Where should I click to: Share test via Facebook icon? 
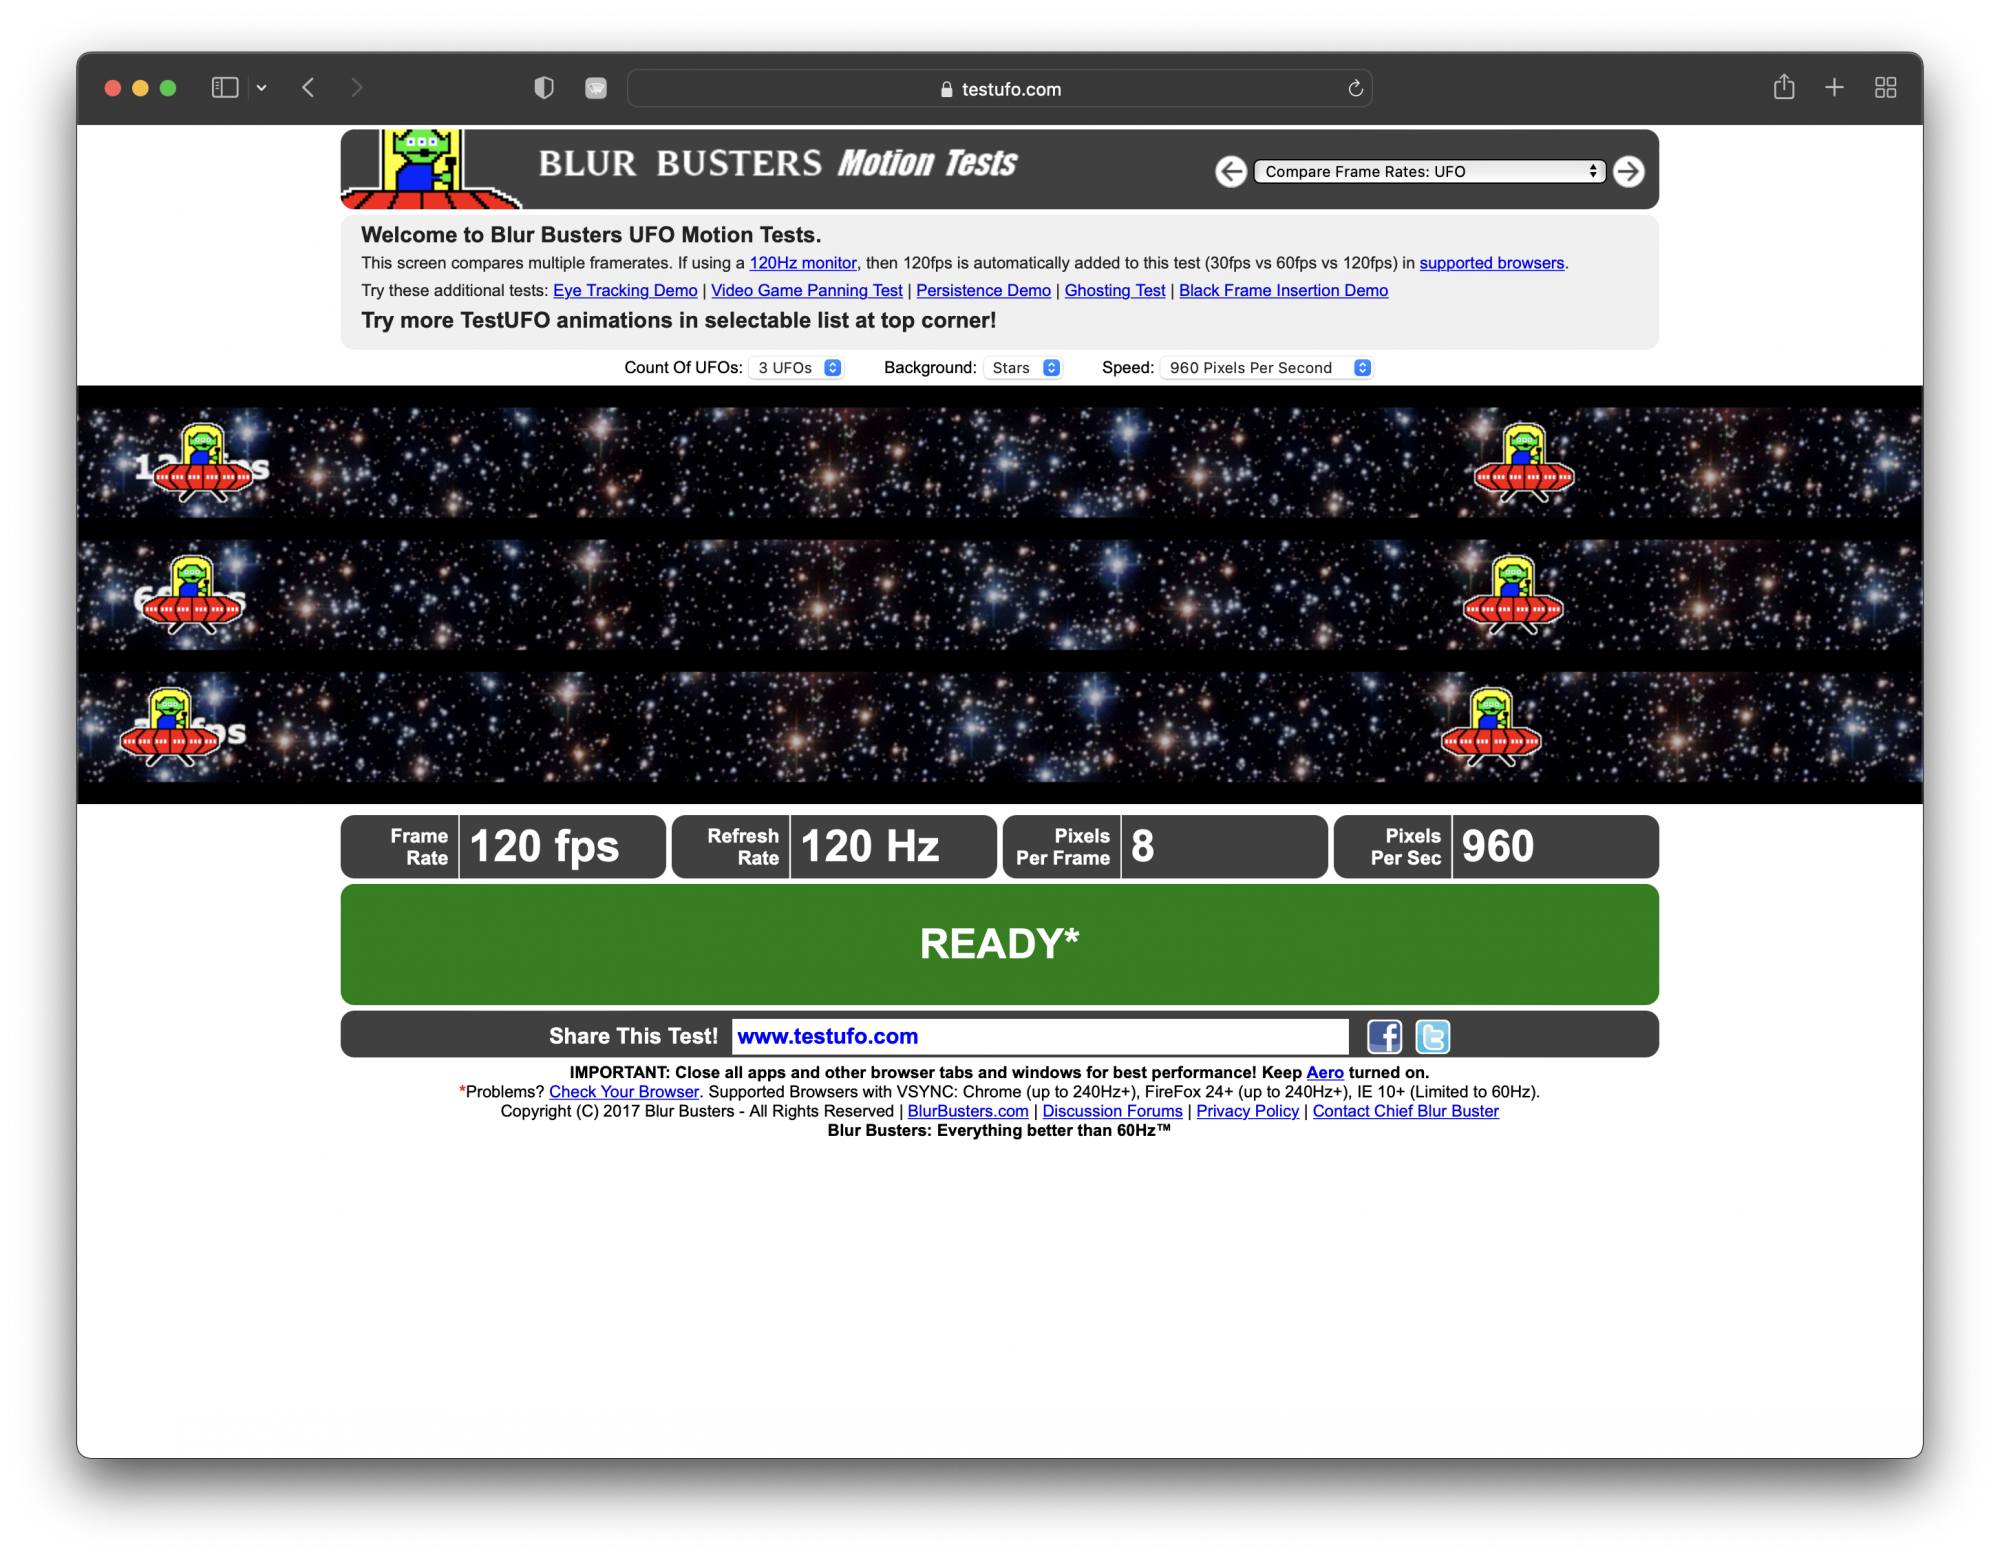click(1384, 1036)
